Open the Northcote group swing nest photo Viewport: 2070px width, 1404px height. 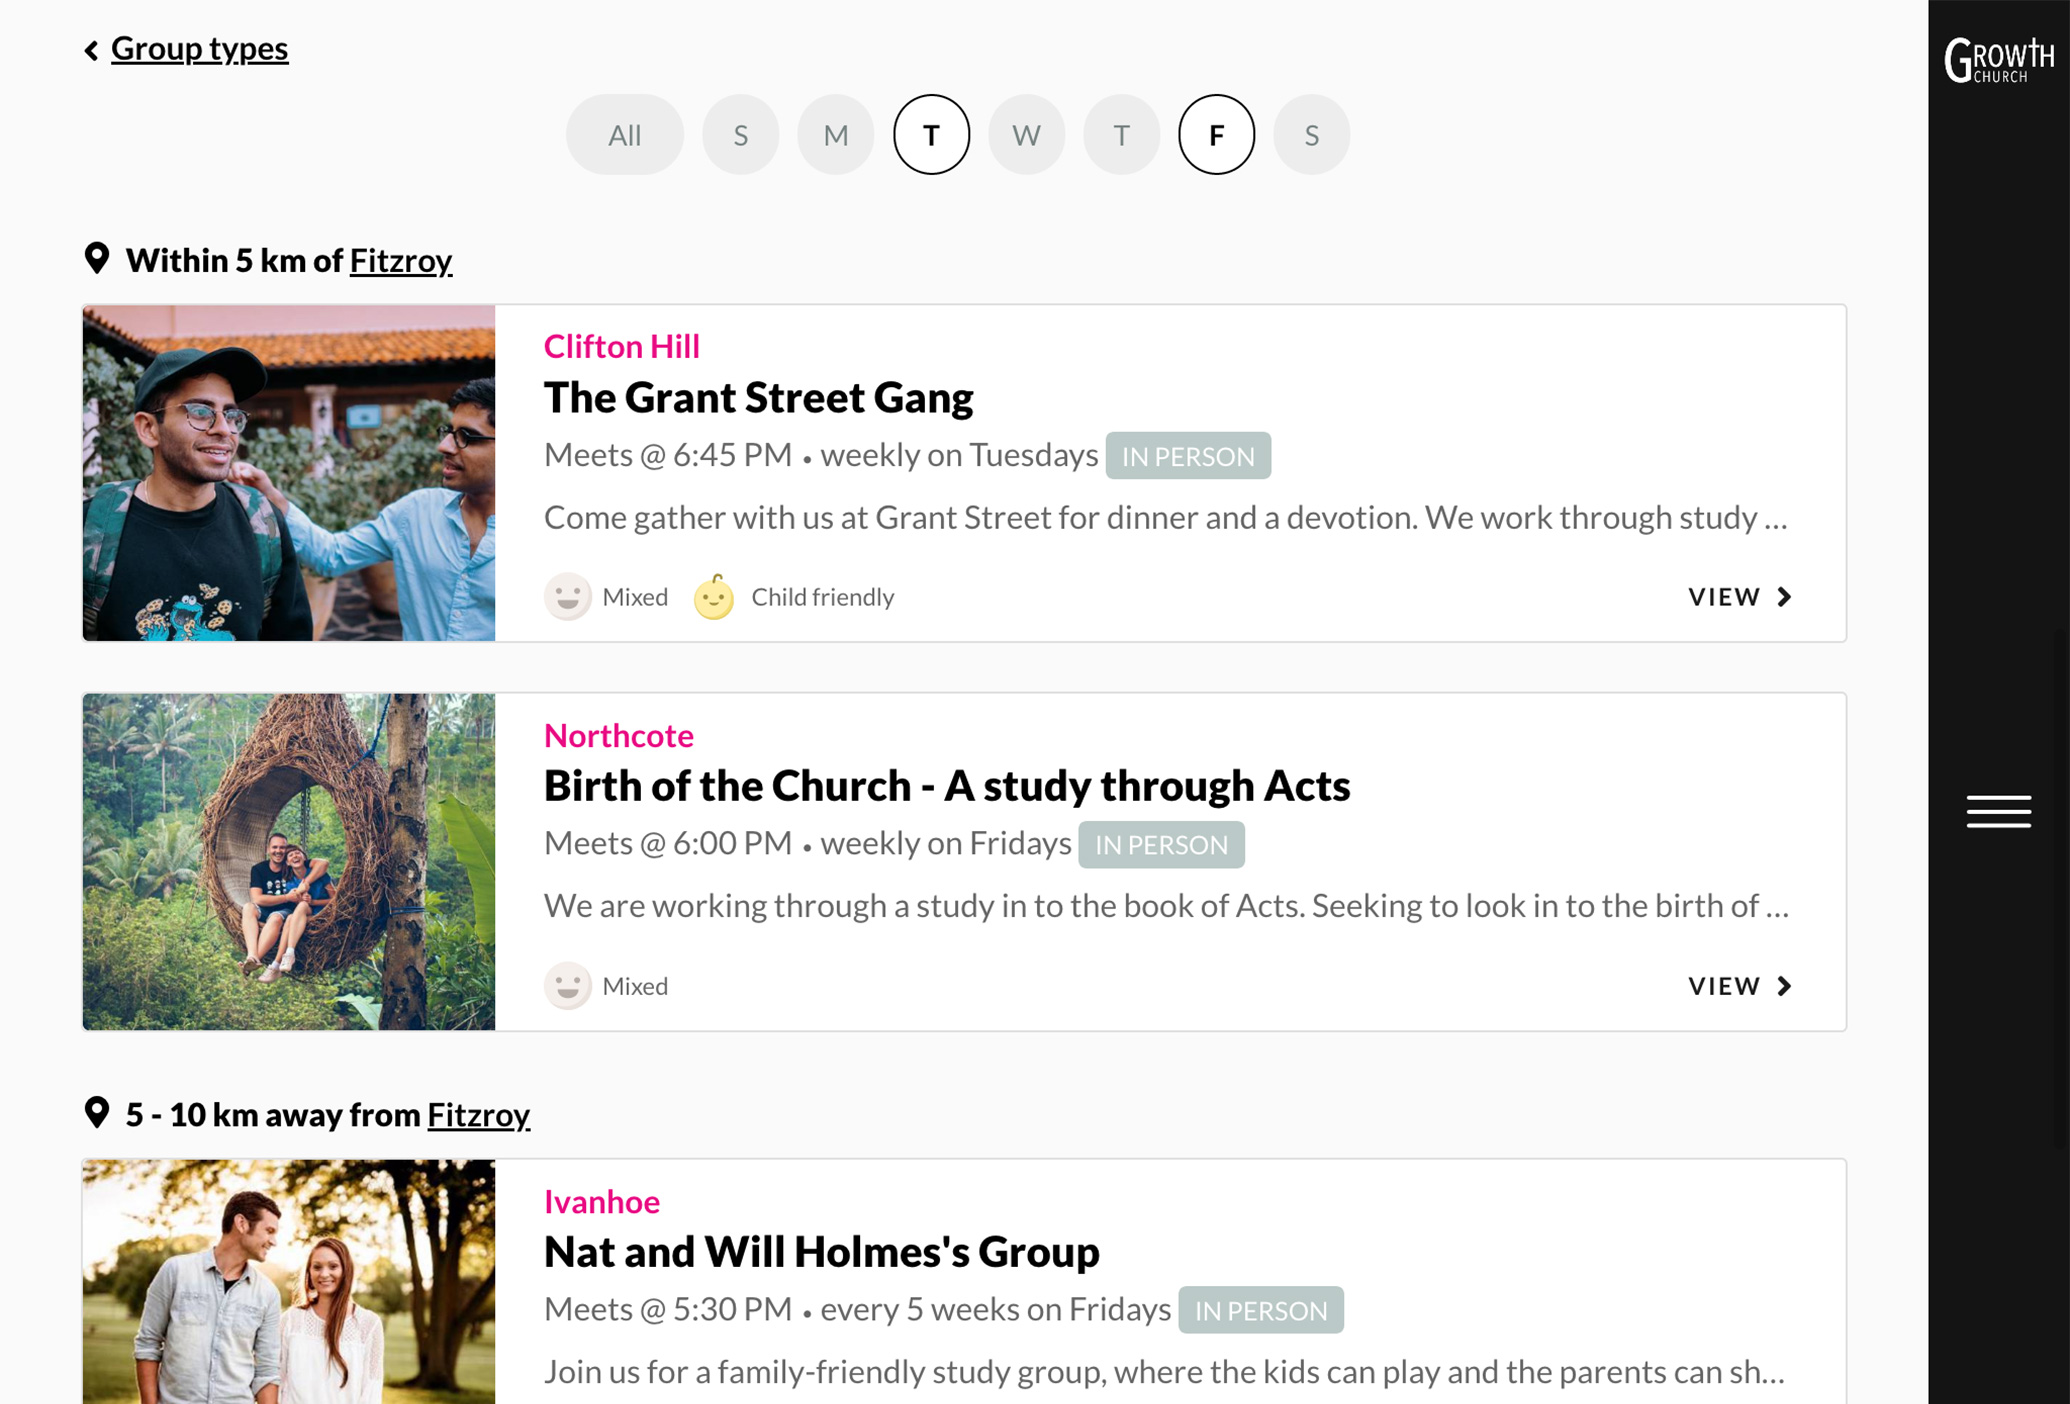coord(289,861)
